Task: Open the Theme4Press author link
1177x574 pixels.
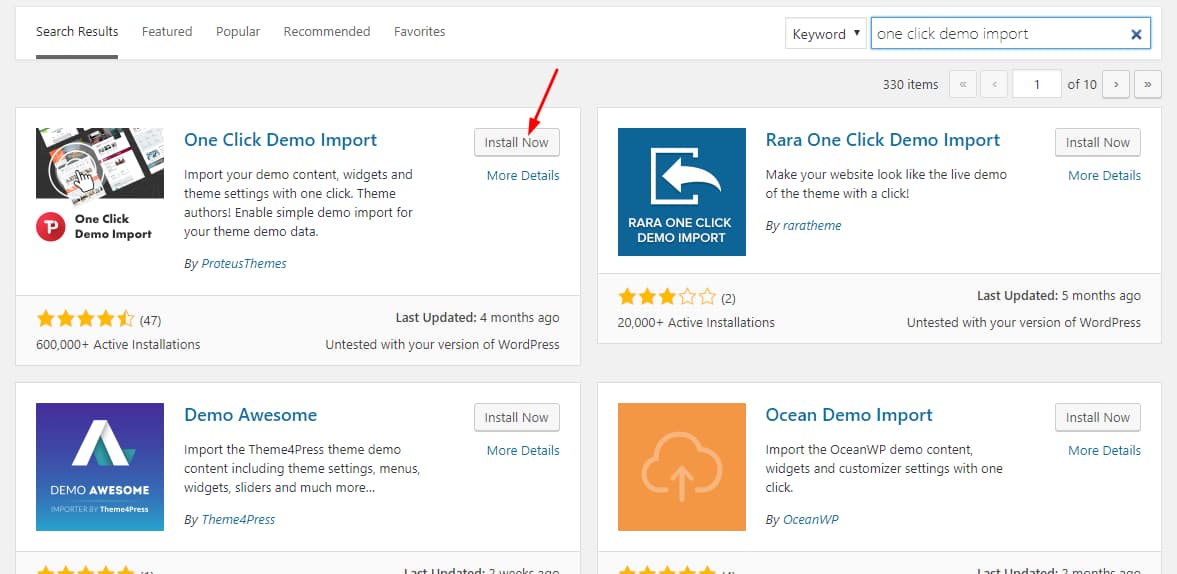Action: tap(238, 519)
